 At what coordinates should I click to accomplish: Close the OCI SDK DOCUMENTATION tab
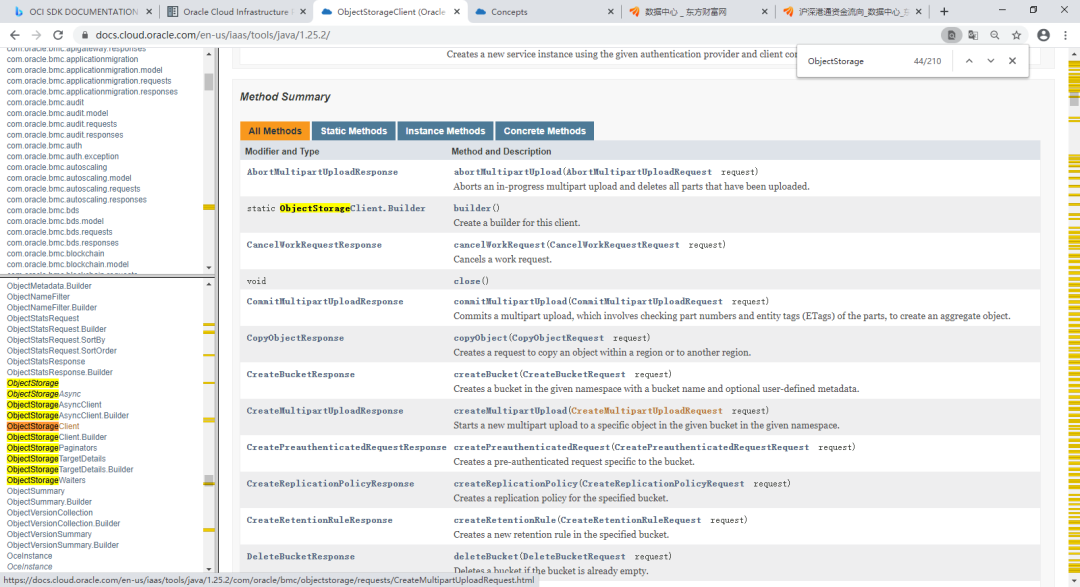[x=149, y=12]
